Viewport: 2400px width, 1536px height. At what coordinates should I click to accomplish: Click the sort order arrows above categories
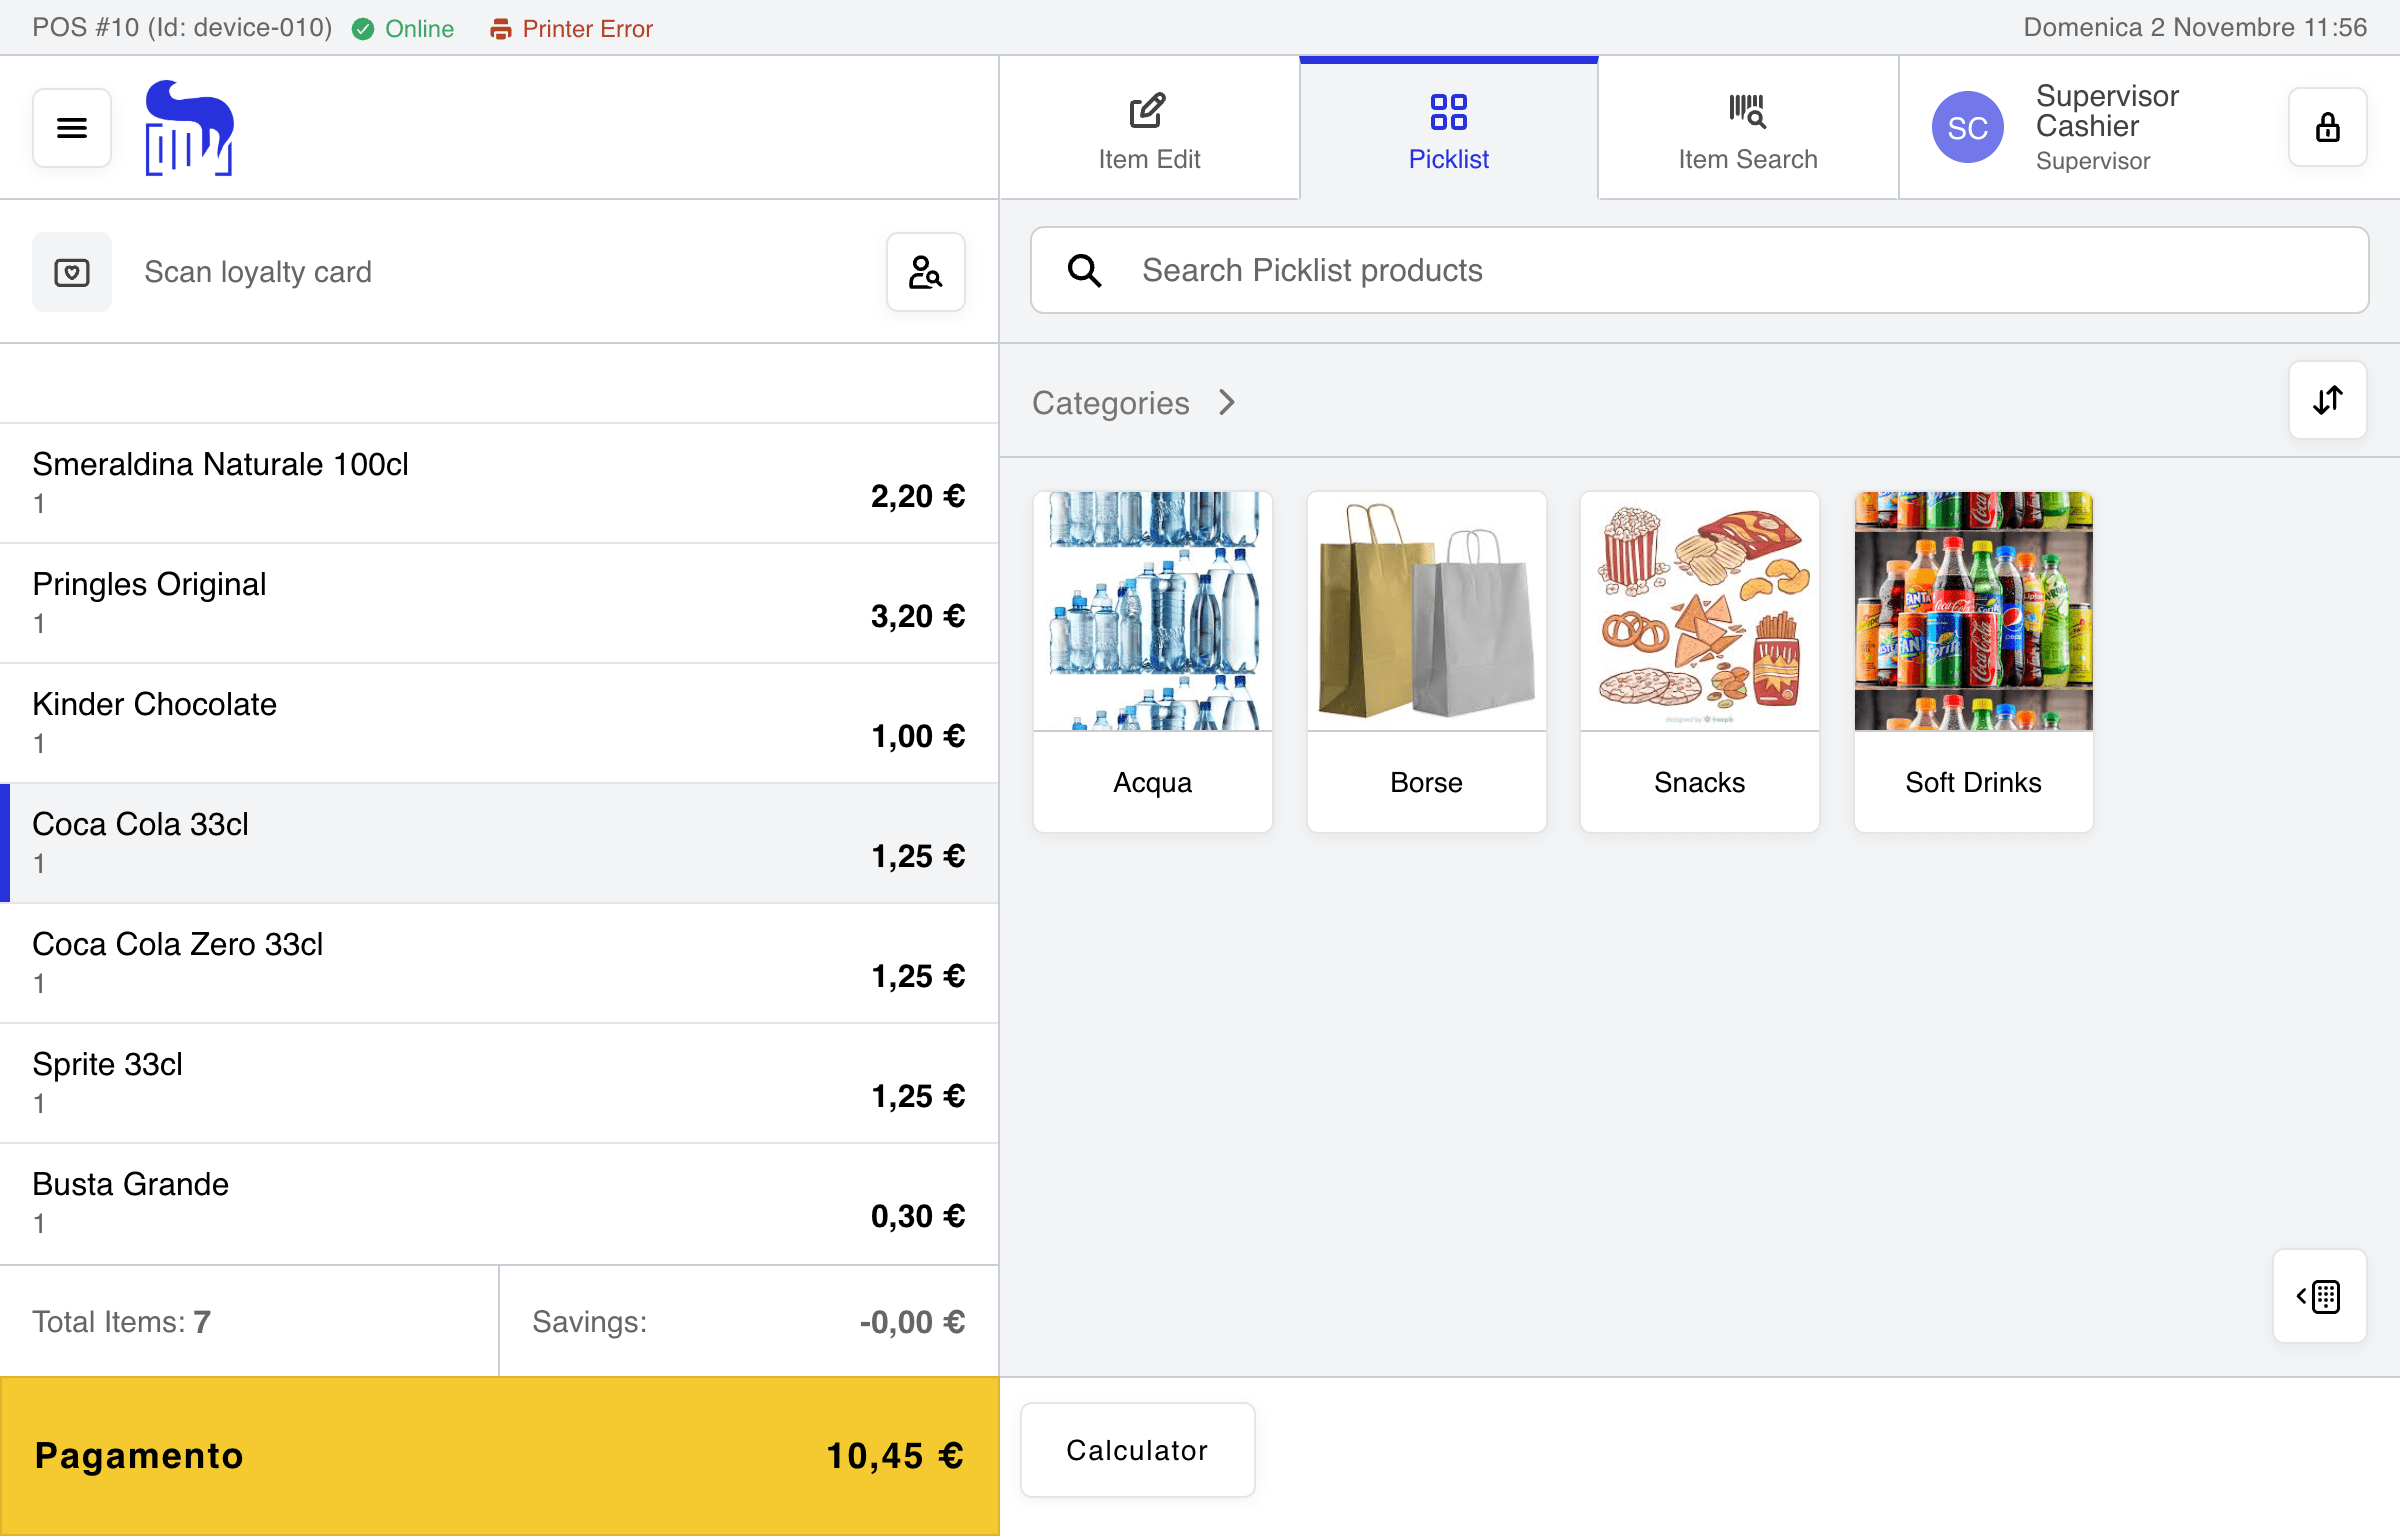(x=2327, y=400)
